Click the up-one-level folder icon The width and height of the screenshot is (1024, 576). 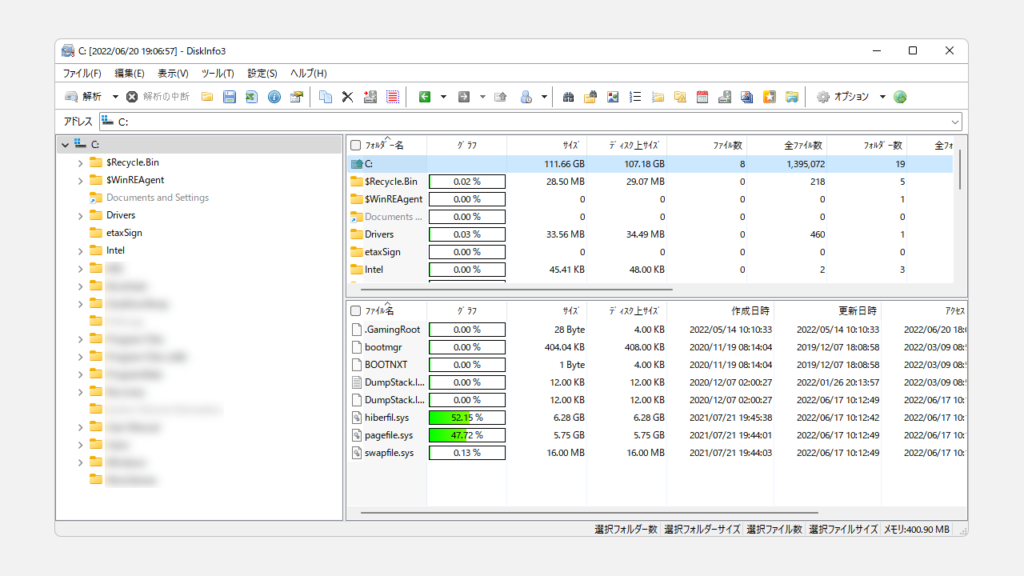click(x=501, y=97)
